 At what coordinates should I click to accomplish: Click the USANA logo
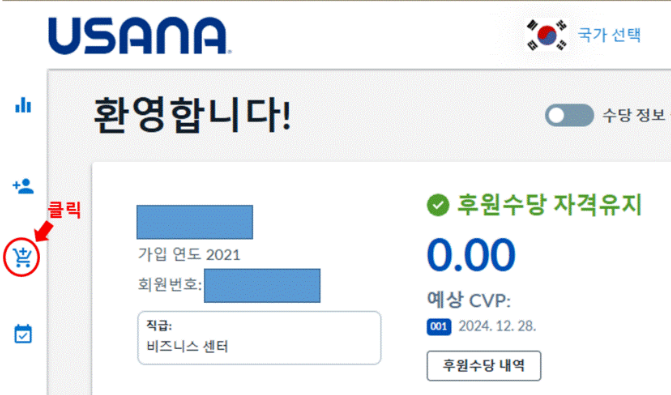click(140, 36)
